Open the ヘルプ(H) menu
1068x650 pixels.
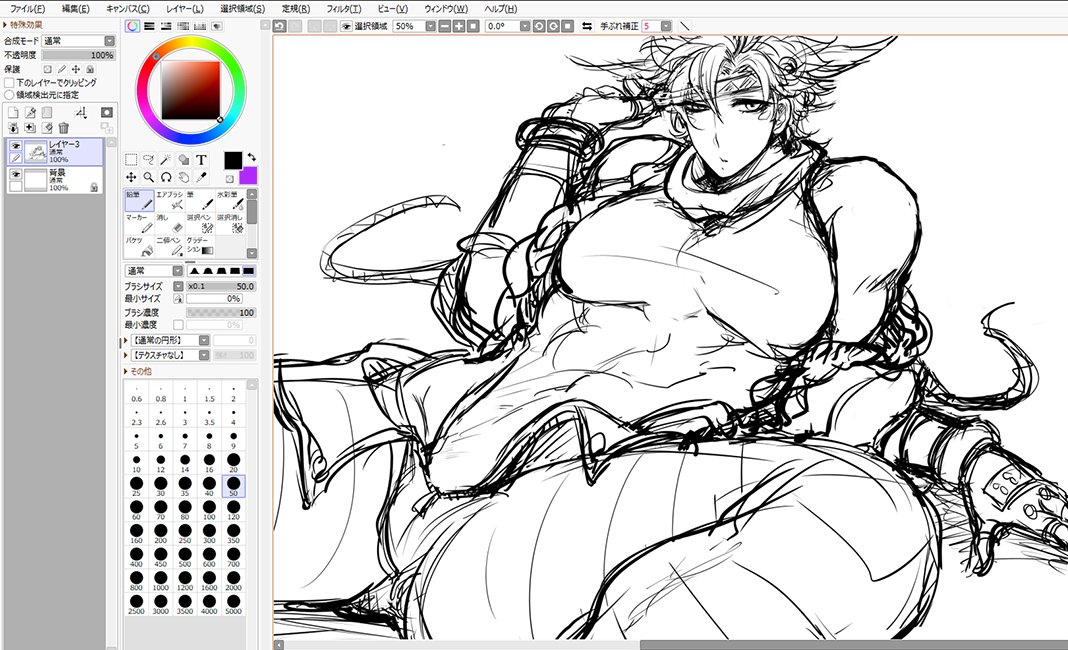pos(501,9)
